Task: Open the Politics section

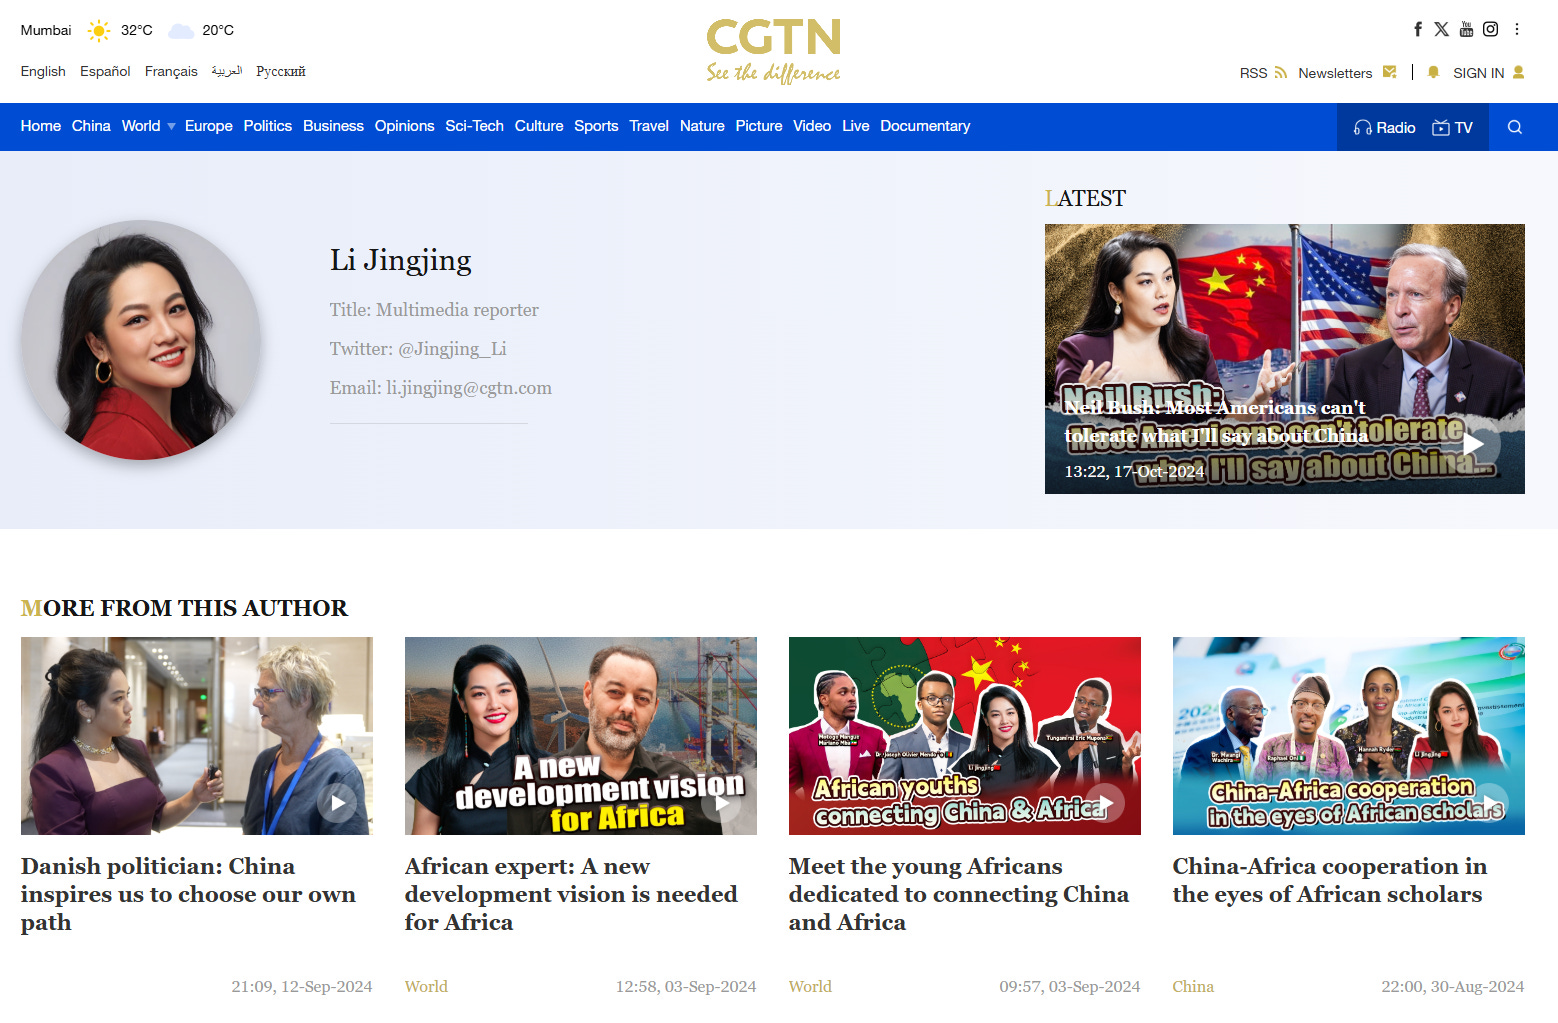Action: [268, 126]
